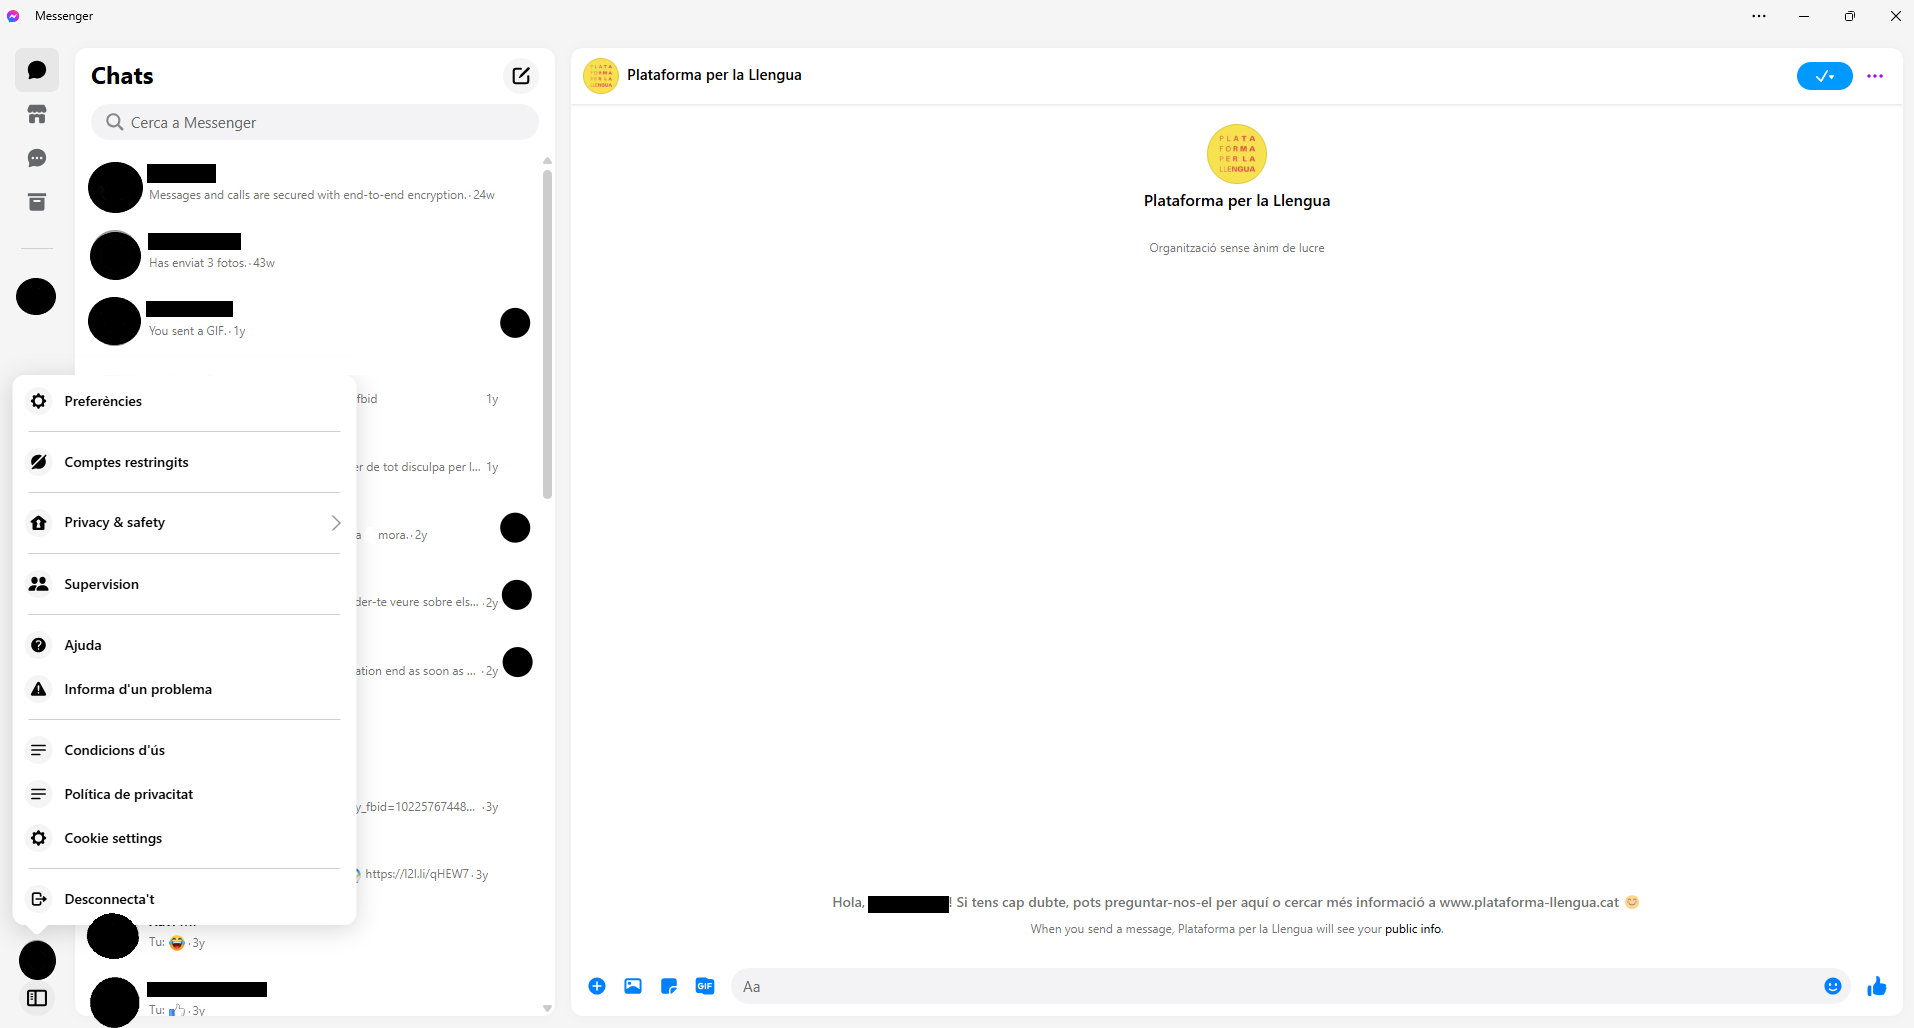Click the chat list scrollbar thumb
The image size is (1914, 1028).
click(547, 334)
